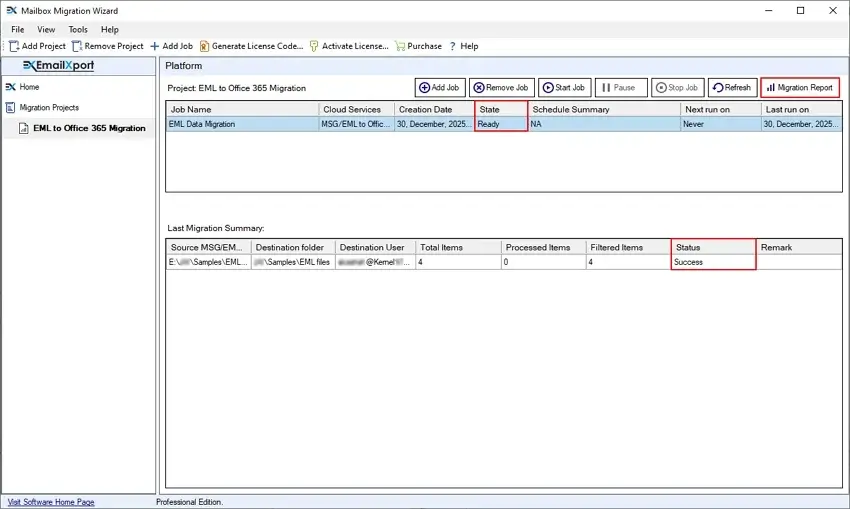Click the Job Name column header
This screenshot has height=509, width=850.
242,109
